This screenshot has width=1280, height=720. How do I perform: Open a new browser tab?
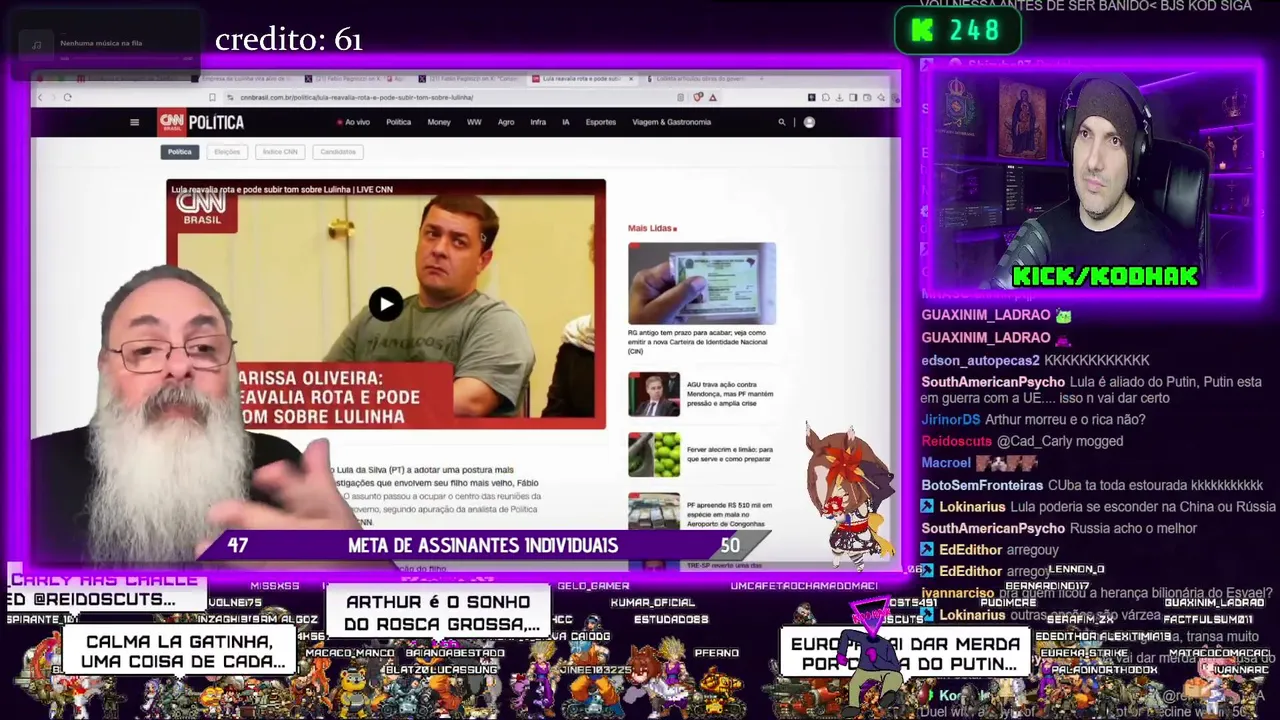761,78
